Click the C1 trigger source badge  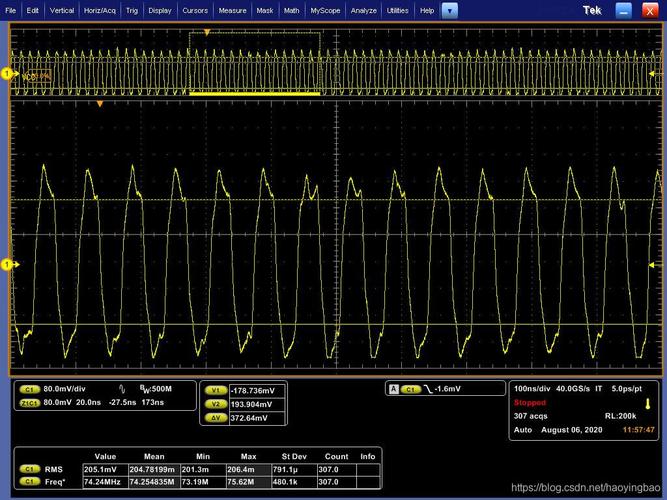pyautogui.click(x=410, y=389)
